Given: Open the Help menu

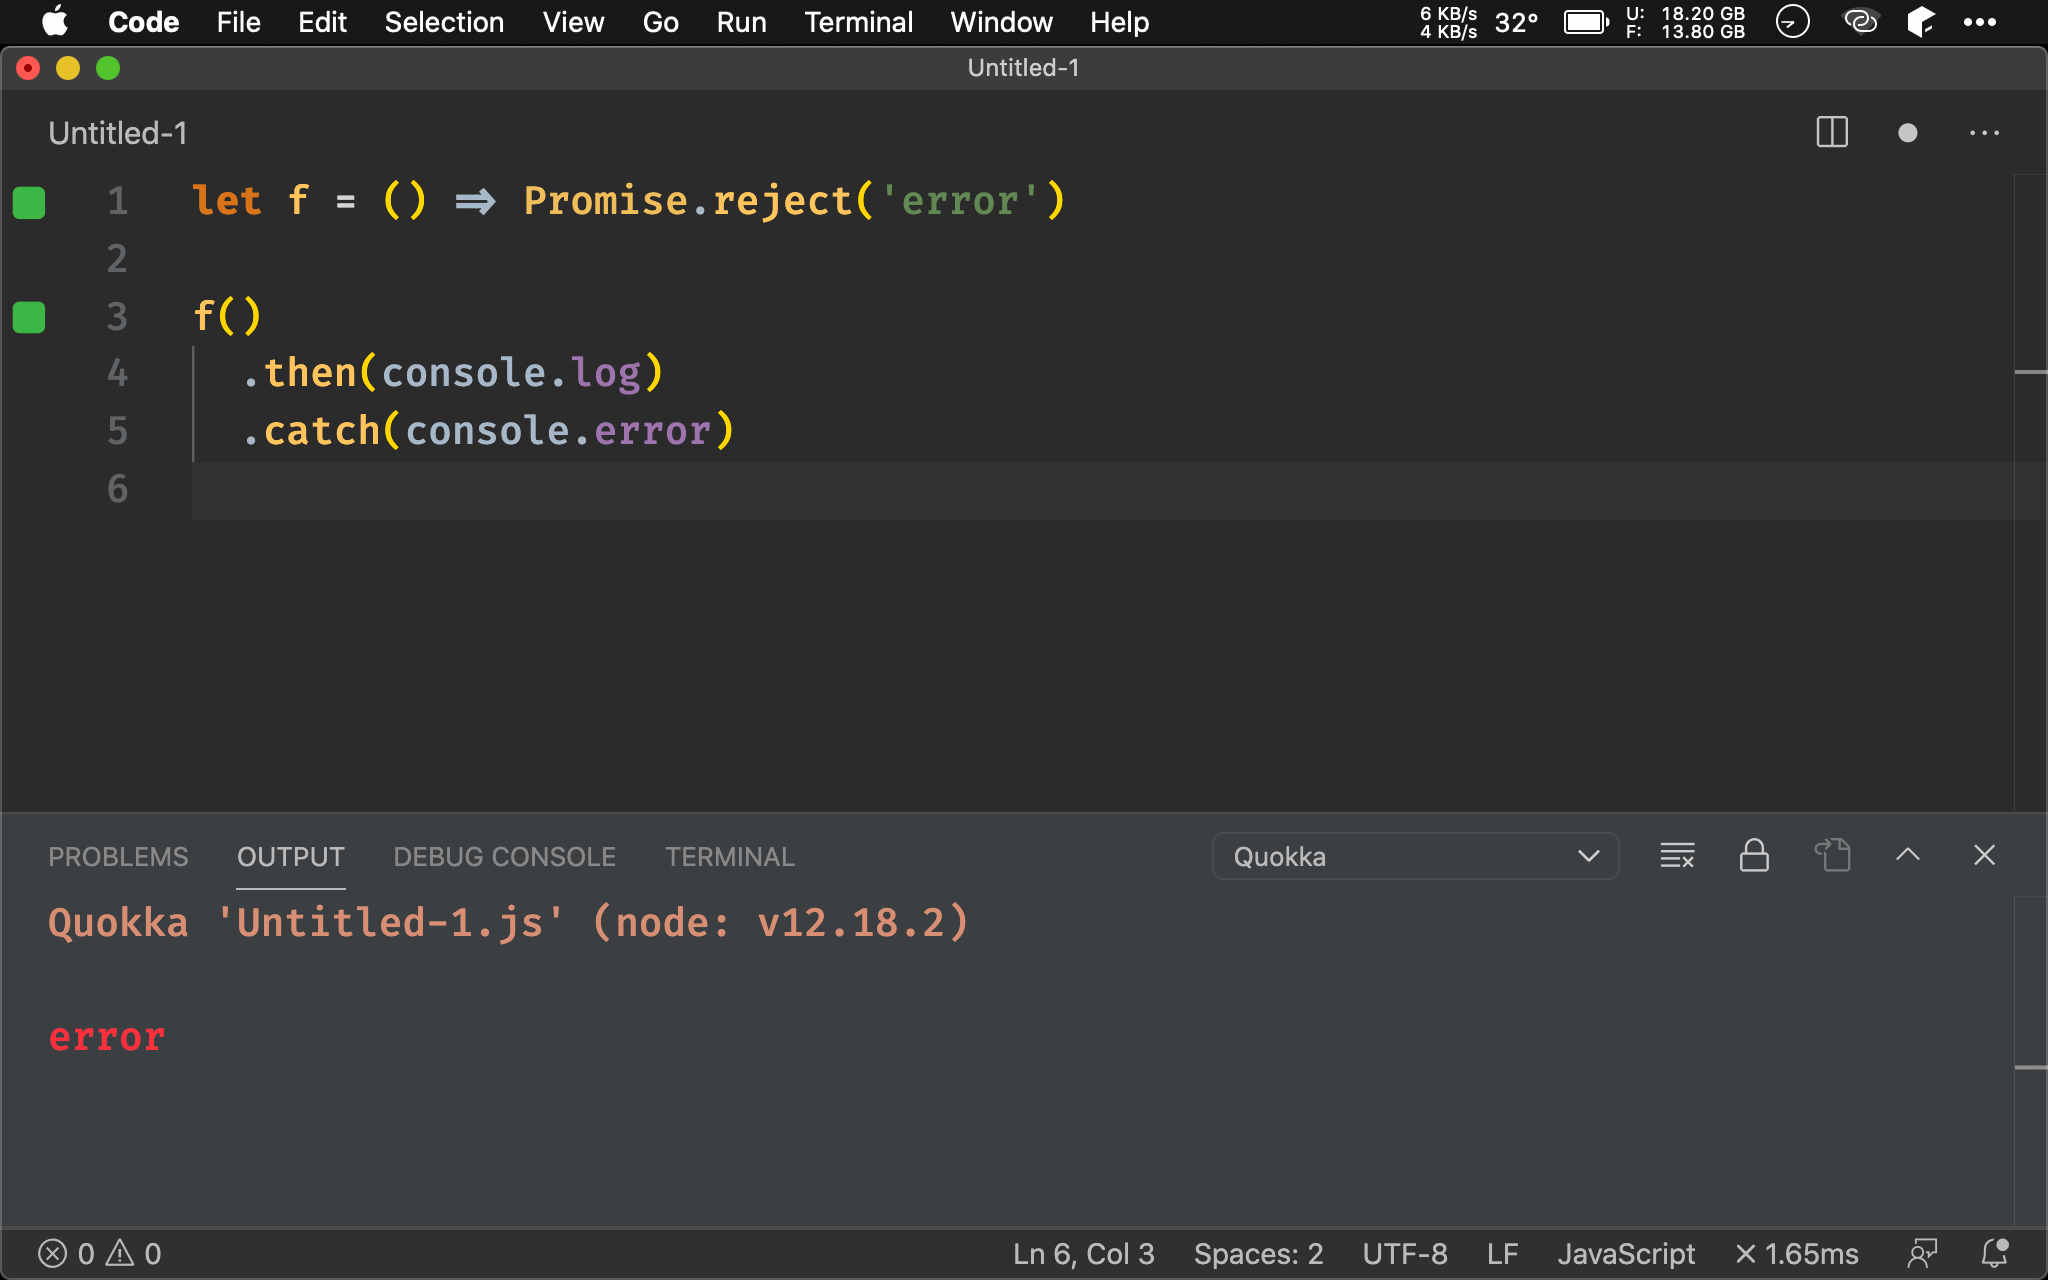Looking at the screenshot, I should point(1119,22).
